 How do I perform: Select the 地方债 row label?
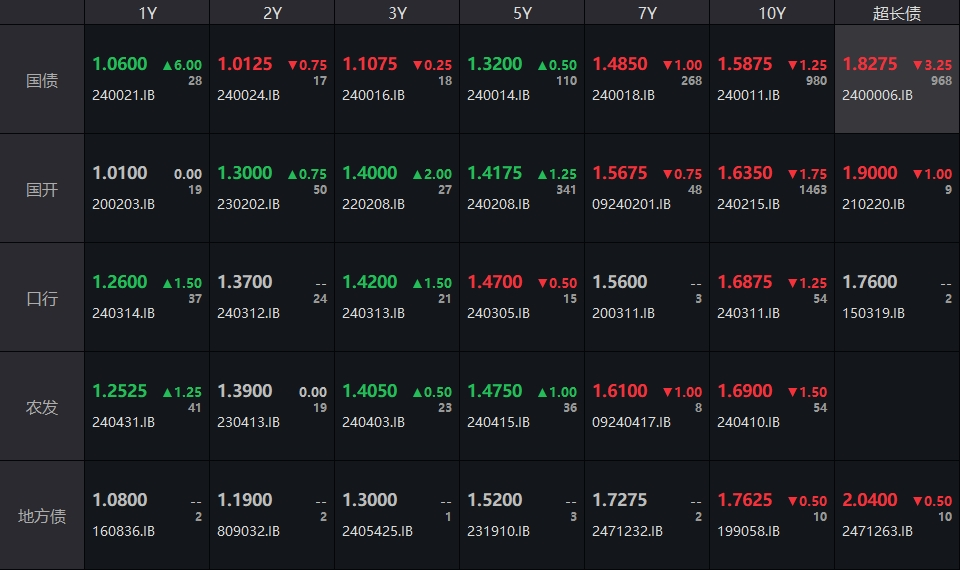(42, 516)
